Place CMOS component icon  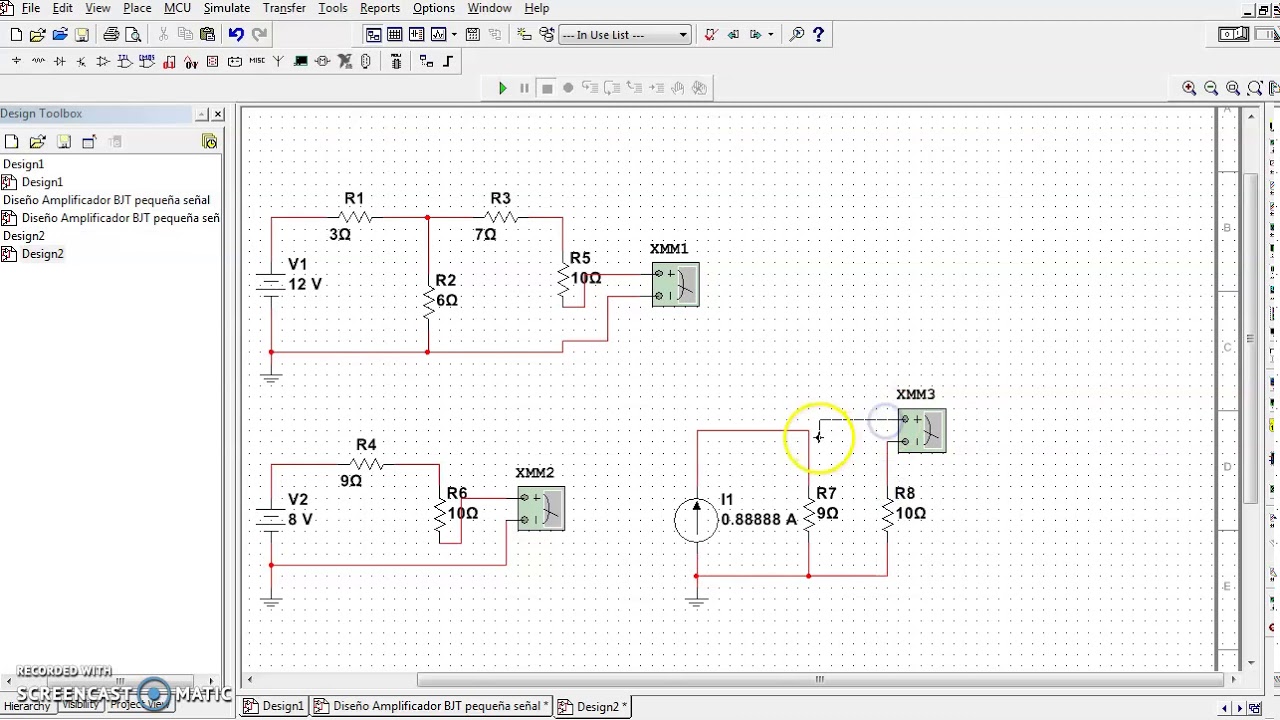point(146,61)
